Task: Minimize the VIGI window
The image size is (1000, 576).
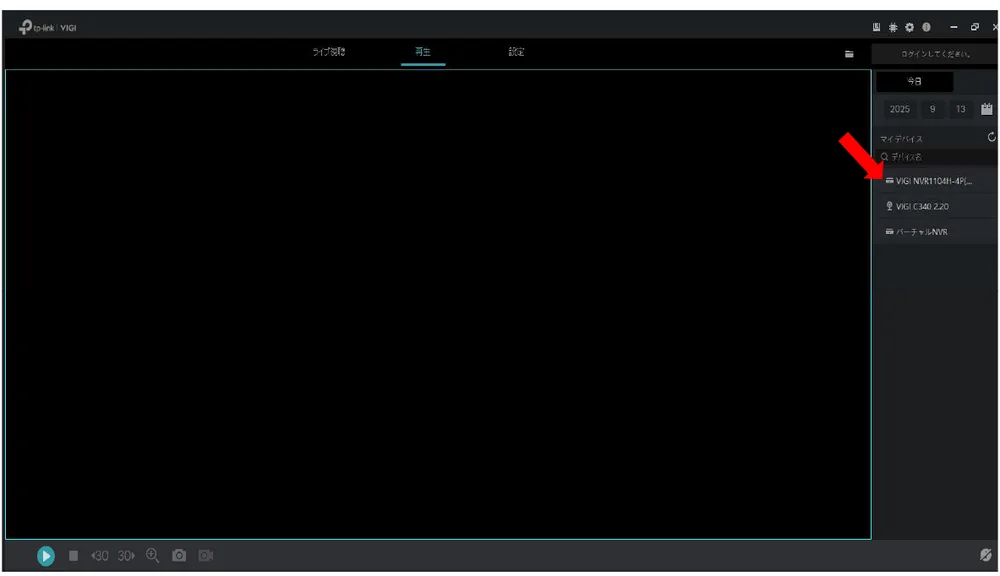Action: click(x=953, y=27)
